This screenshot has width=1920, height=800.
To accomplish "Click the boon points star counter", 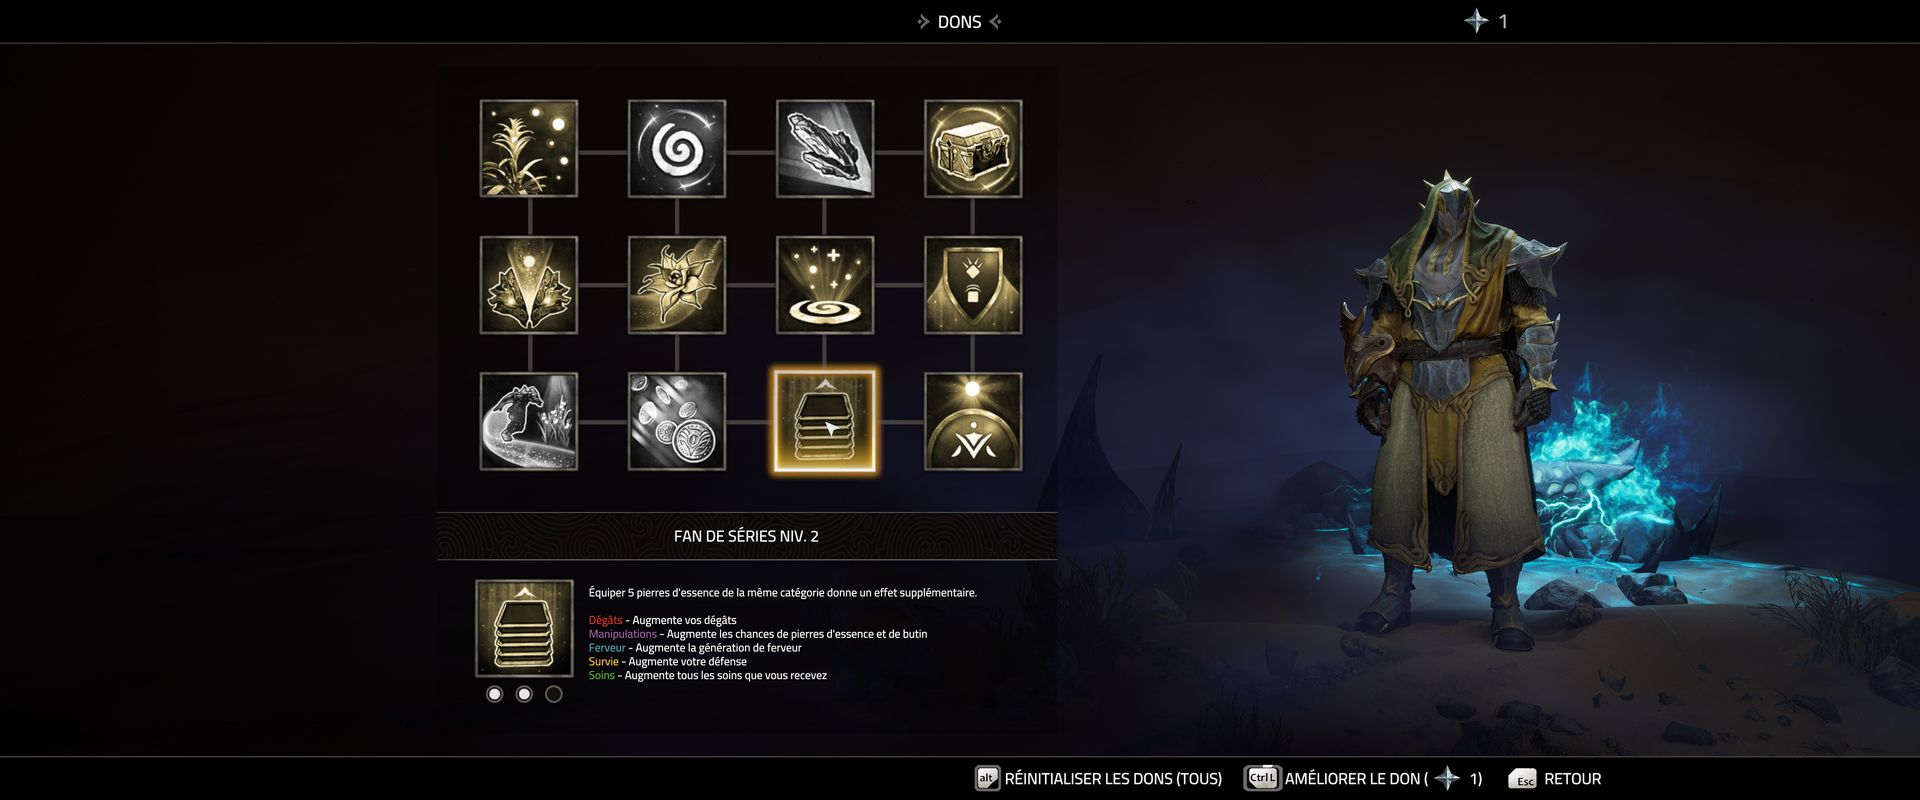I will (1486, 21).
